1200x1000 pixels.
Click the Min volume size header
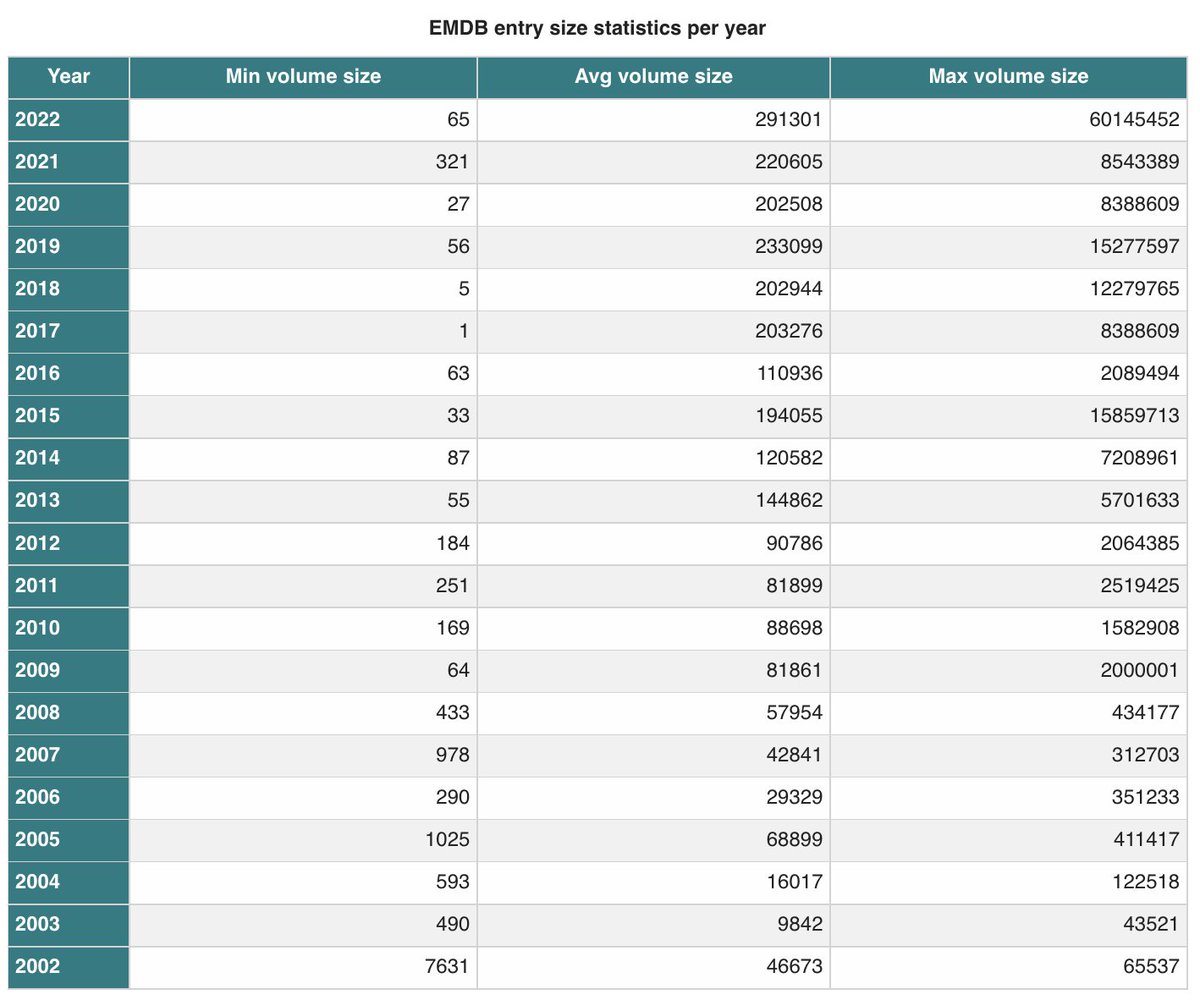[303, 77]
